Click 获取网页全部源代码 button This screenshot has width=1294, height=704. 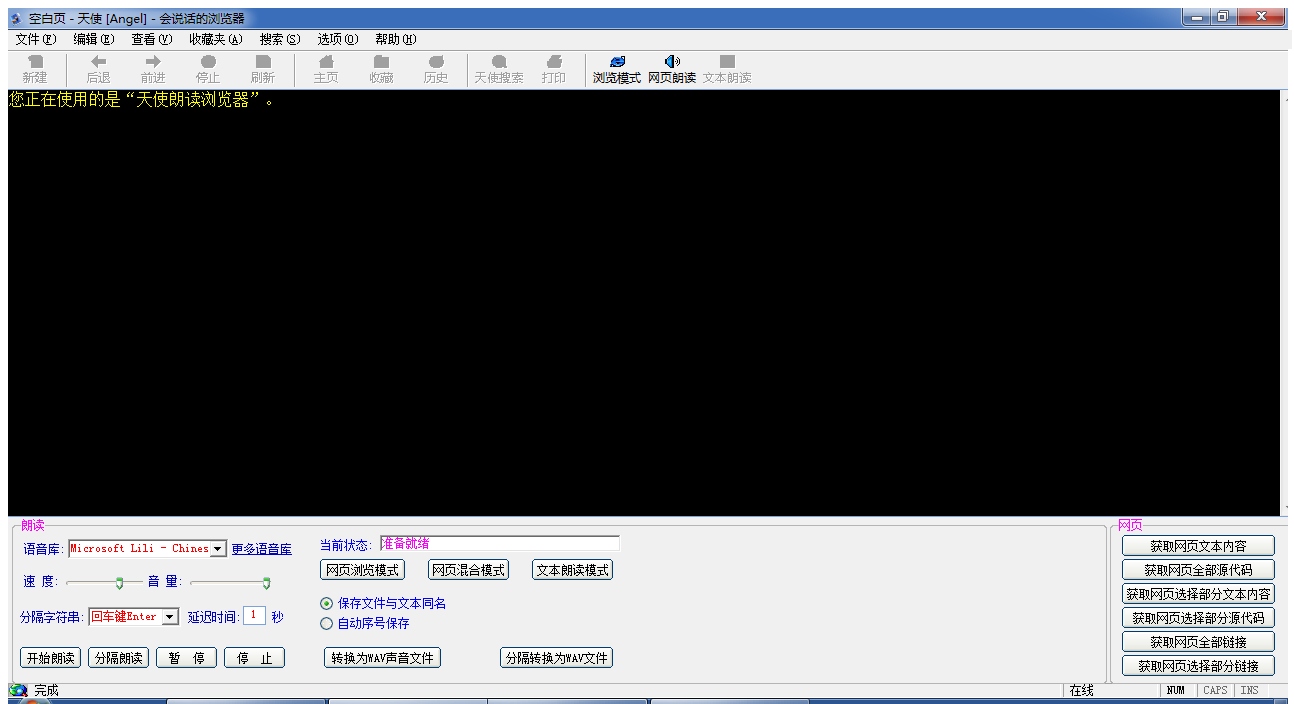1198,570
